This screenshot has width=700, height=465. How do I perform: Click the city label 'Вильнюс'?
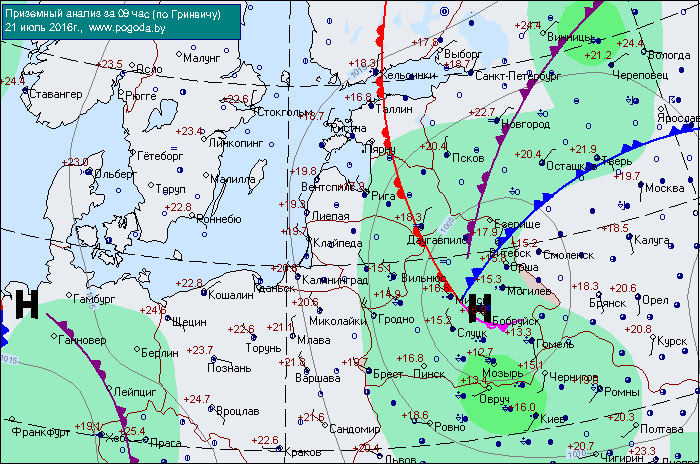click(x=422, y=278)
